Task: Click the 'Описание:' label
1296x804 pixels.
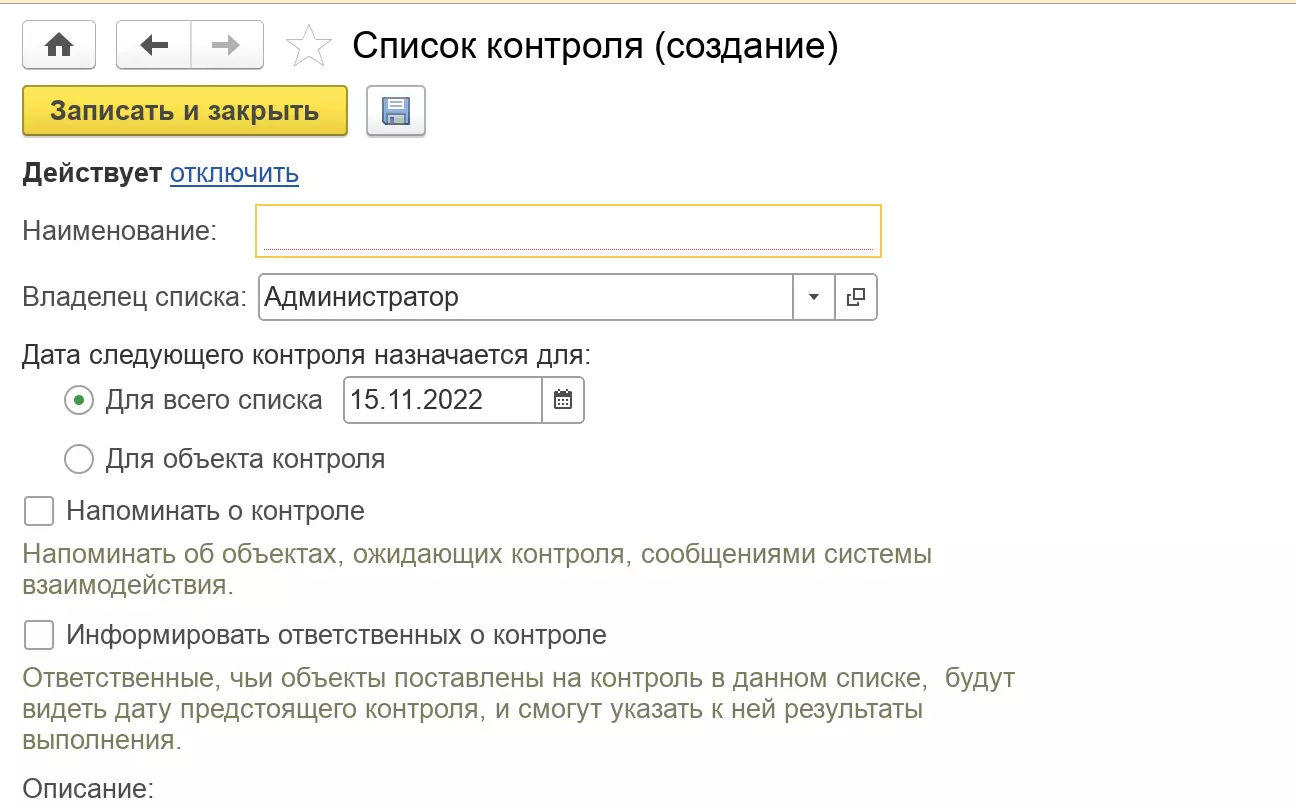Action: [x=88, y=789]
